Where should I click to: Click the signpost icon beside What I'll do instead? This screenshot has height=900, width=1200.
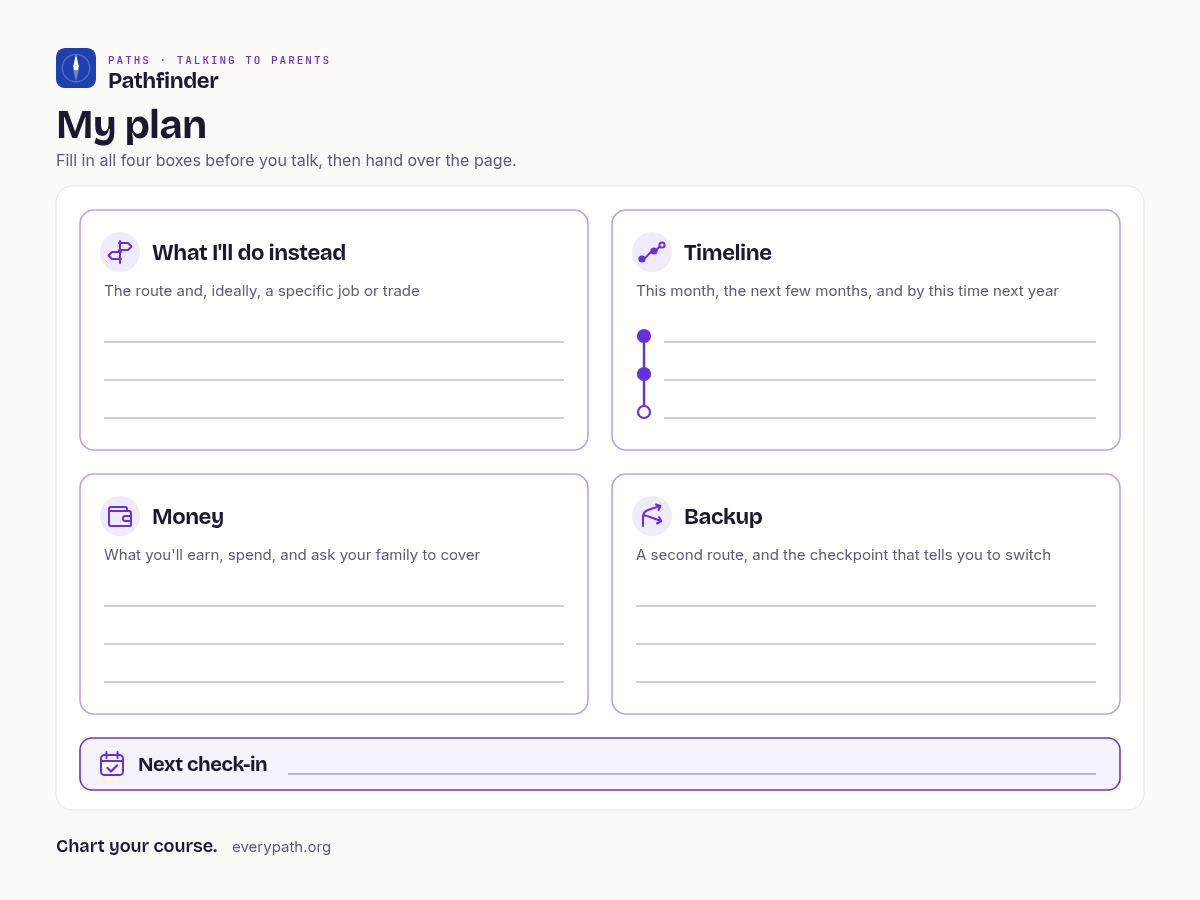120,252
